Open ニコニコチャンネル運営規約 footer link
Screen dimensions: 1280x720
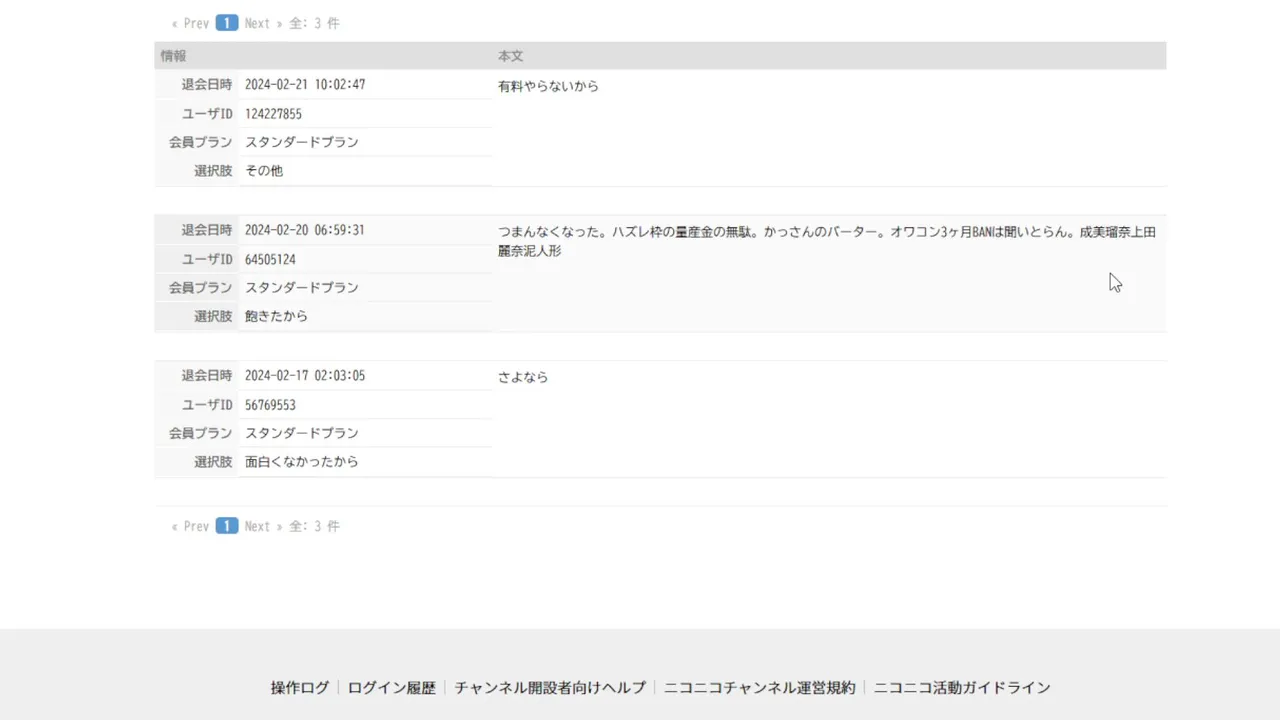[x=760, y=688]
